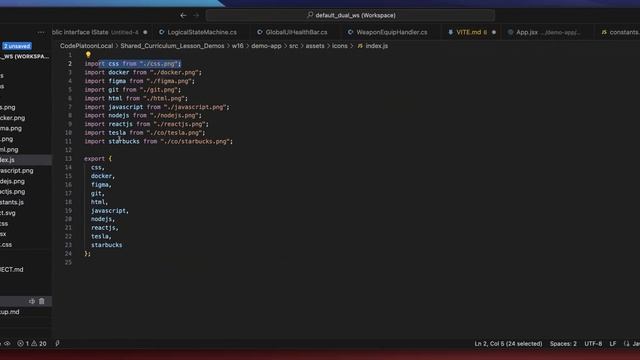Click the export keyword on line 13
Image resolution: width=640 pixels, height=360 pixels.
(x=94, y=159)
